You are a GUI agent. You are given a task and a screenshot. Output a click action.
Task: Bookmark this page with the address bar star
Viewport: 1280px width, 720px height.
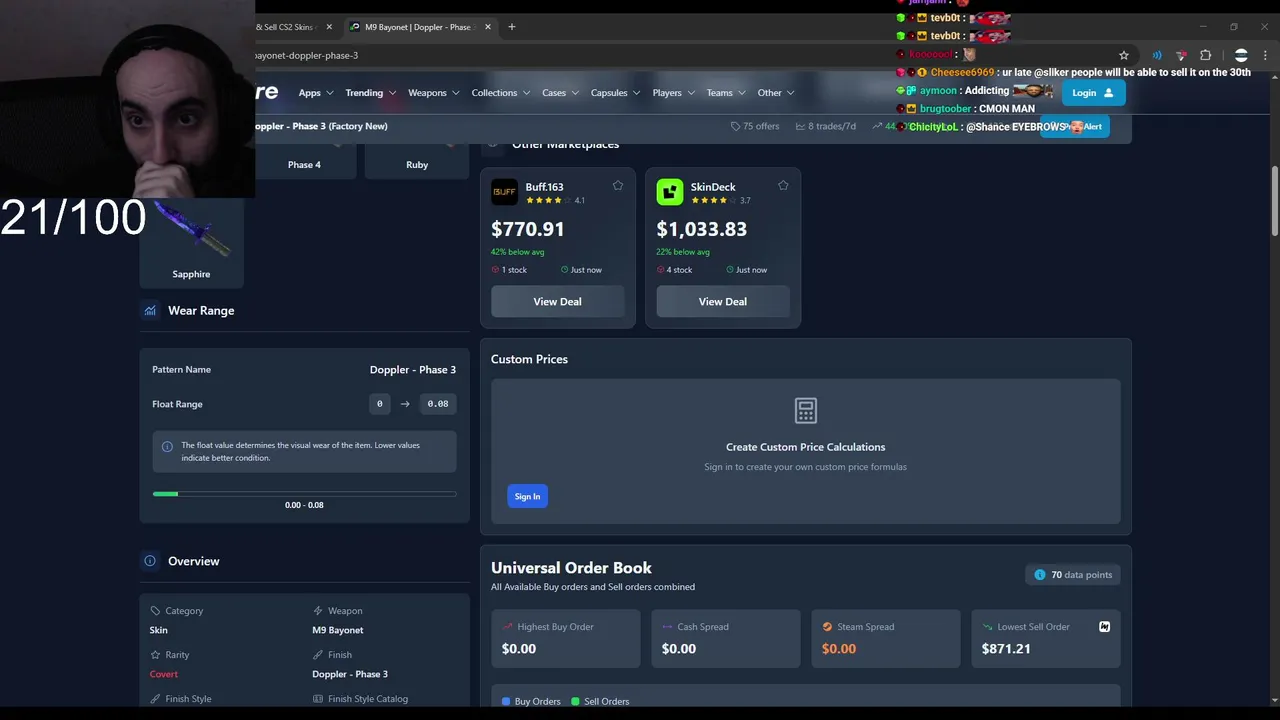click(x=1124, y=55)
